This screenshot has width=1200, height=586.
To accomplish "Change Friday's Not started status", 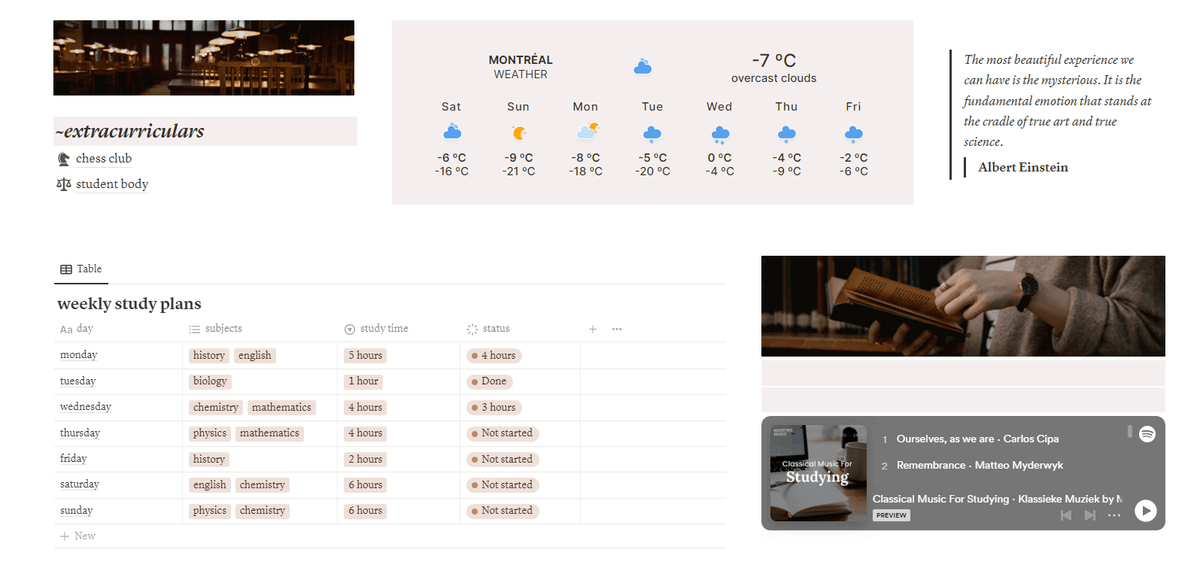I will 502,459.
